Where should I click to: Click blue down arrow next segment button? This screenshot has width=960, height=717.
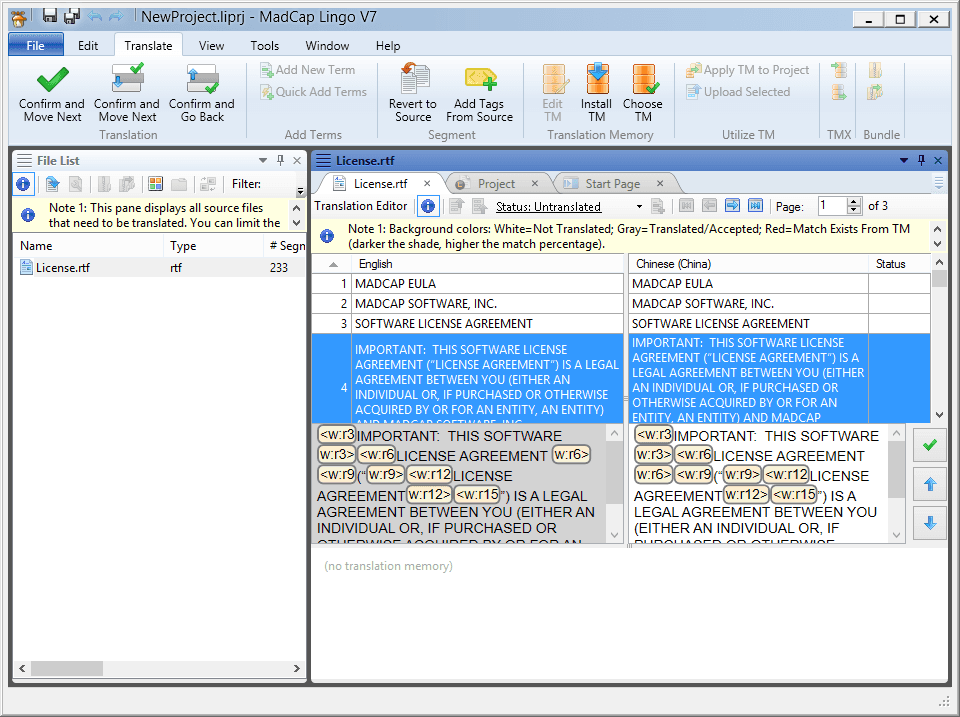(930, 523)
